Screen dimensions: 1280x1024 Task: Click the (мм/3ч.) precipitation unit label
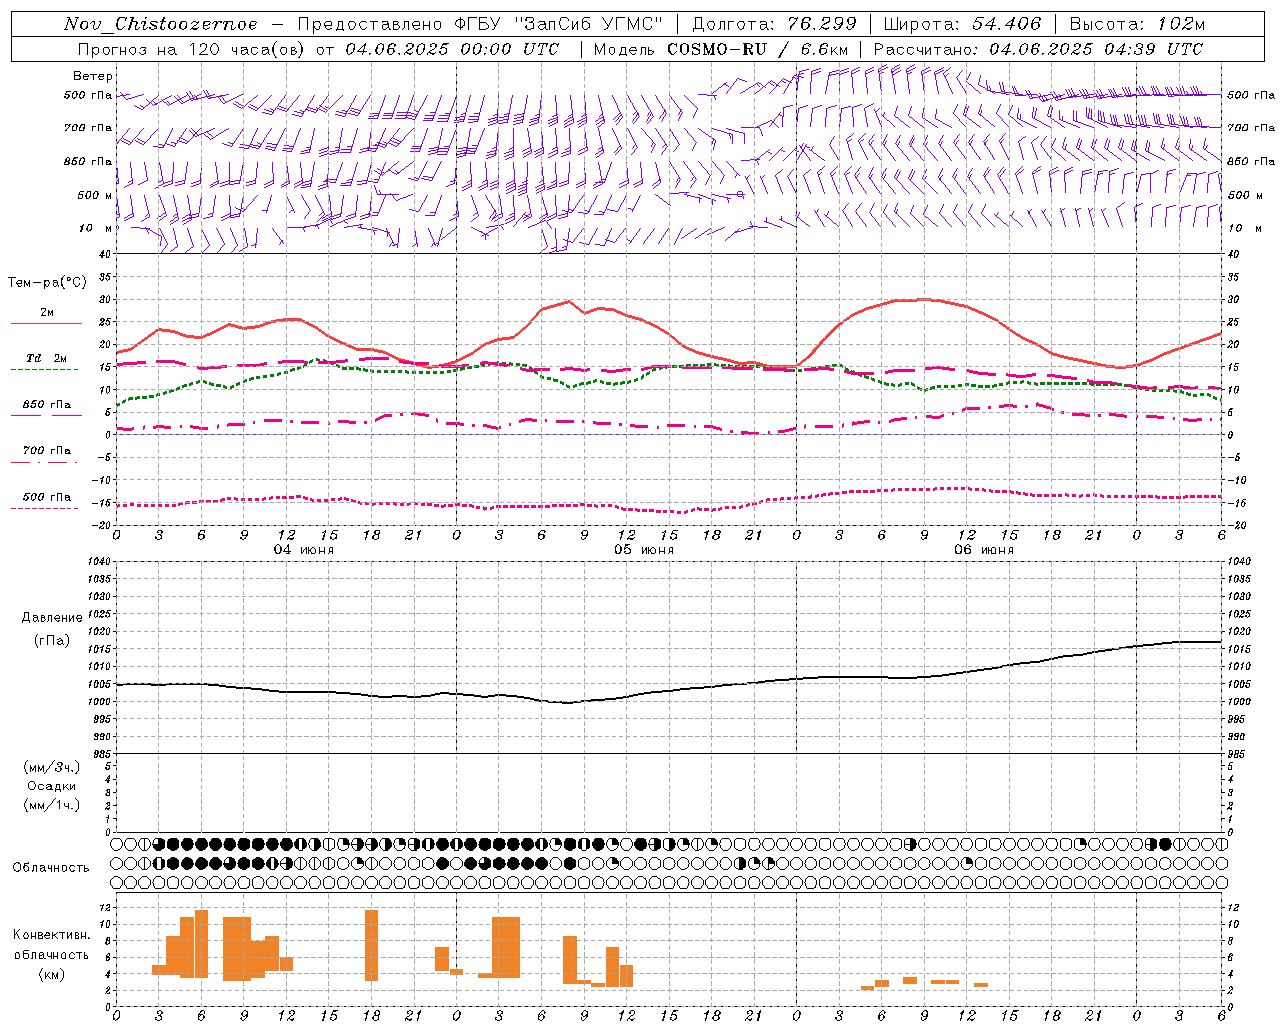click(52, 767)
